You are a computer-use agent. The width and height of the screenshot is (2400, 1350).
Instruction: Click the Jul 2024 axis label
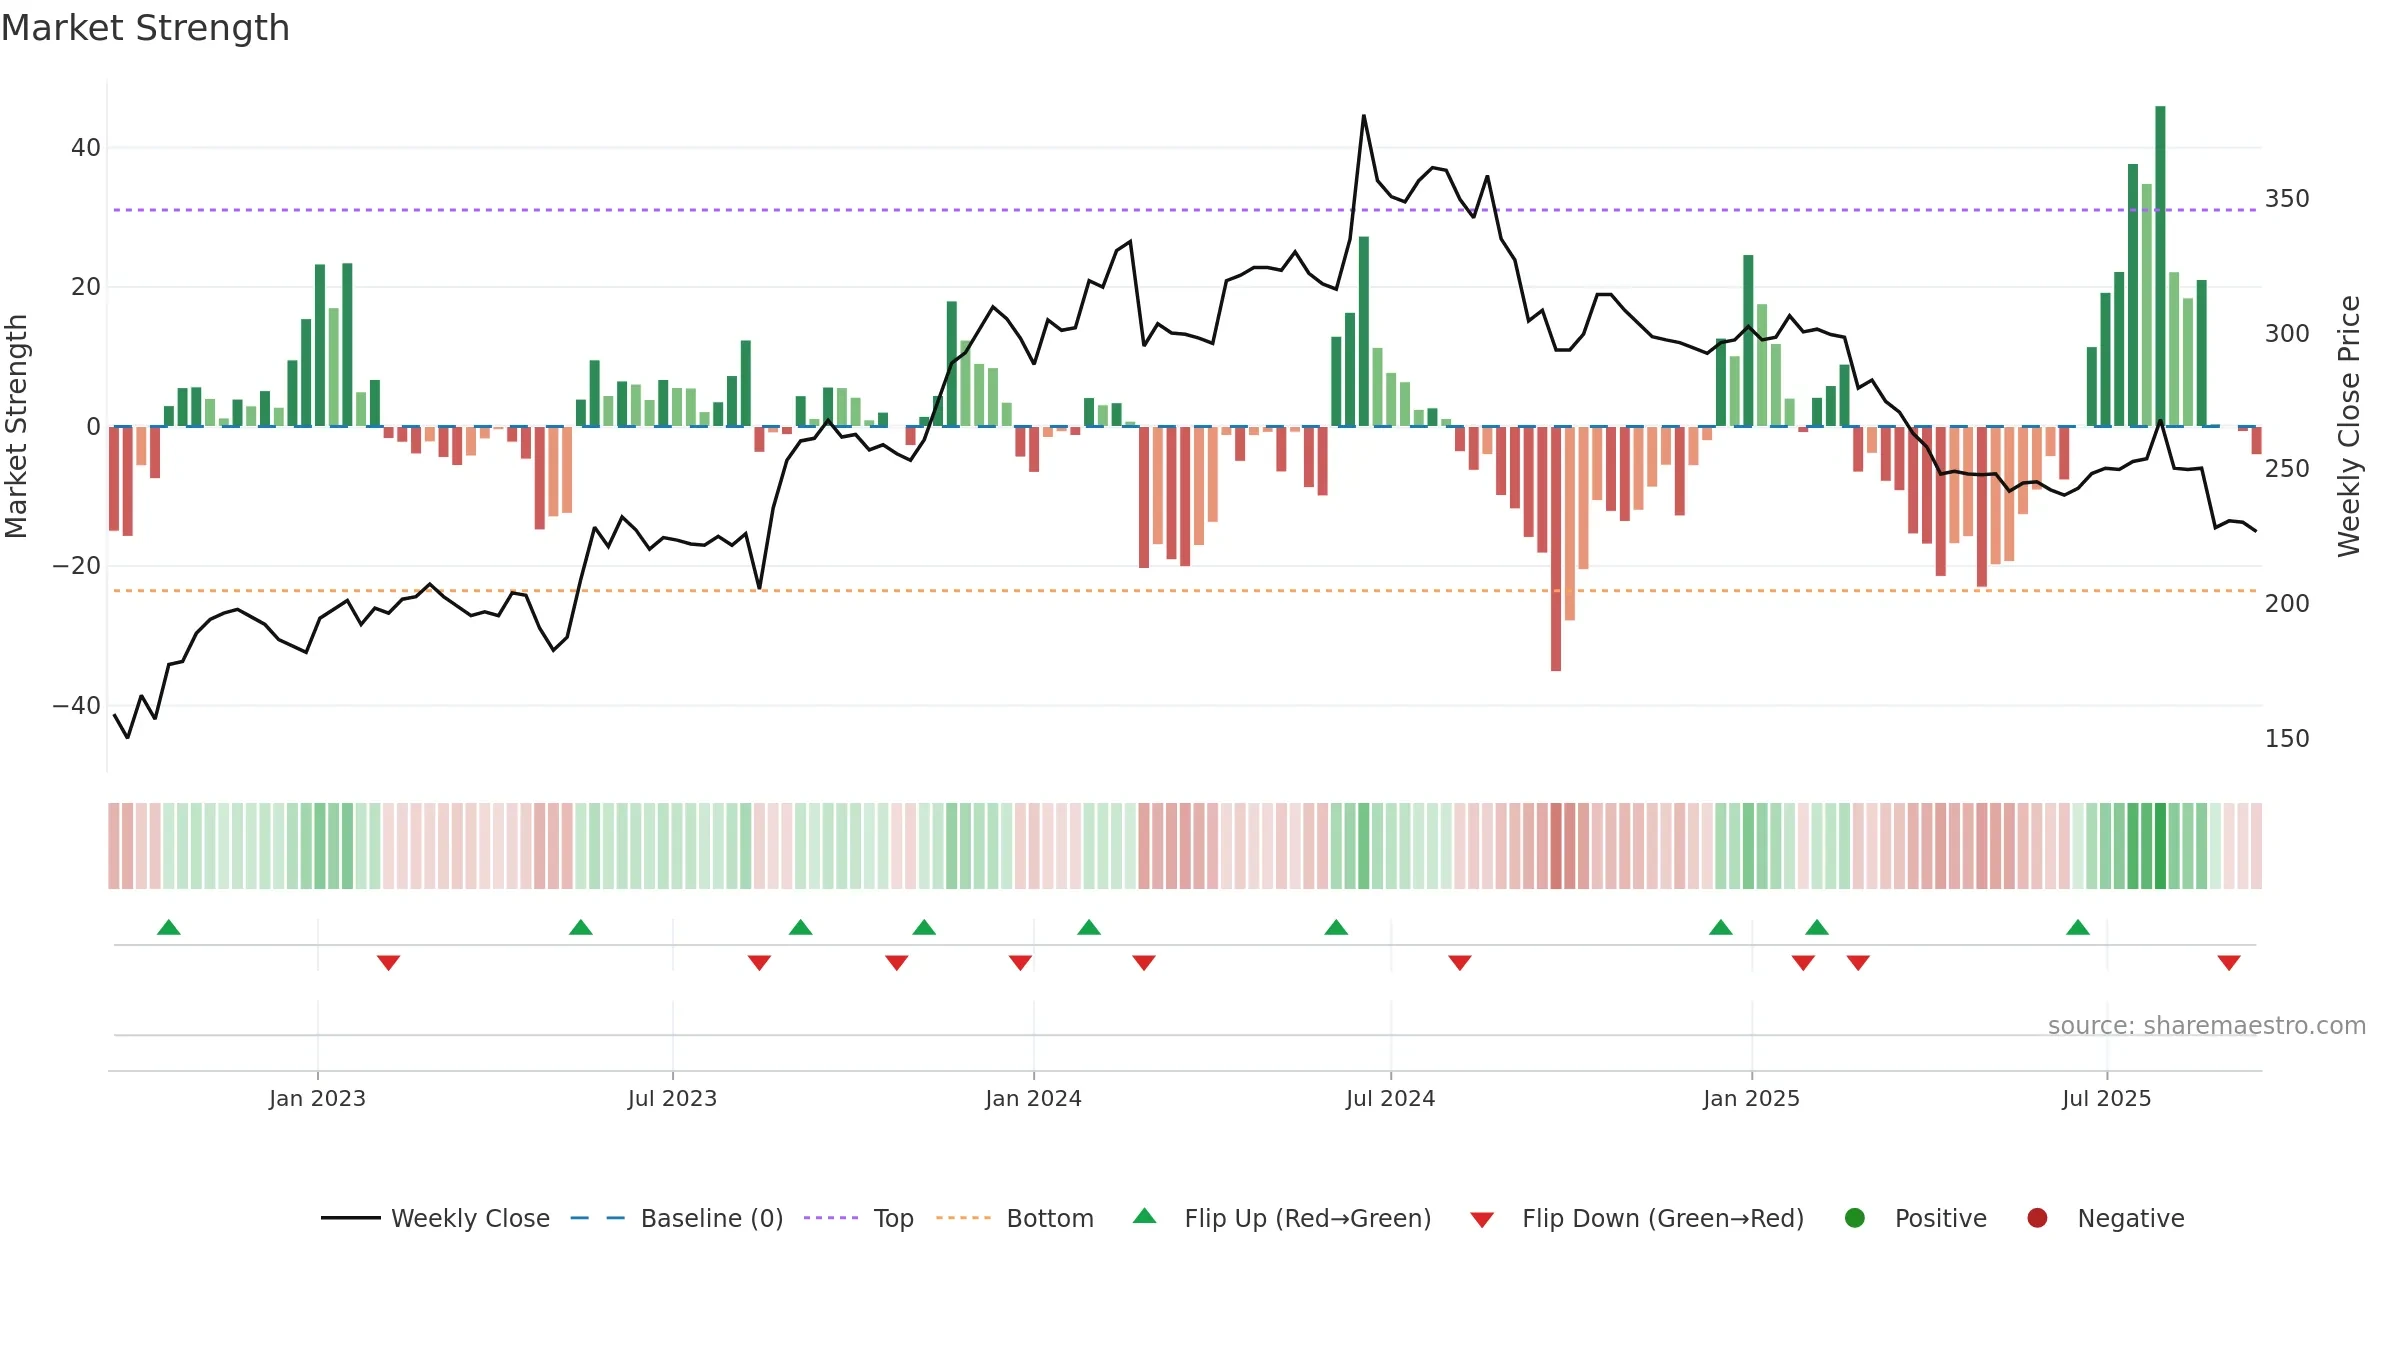tap(1390, 1099)
